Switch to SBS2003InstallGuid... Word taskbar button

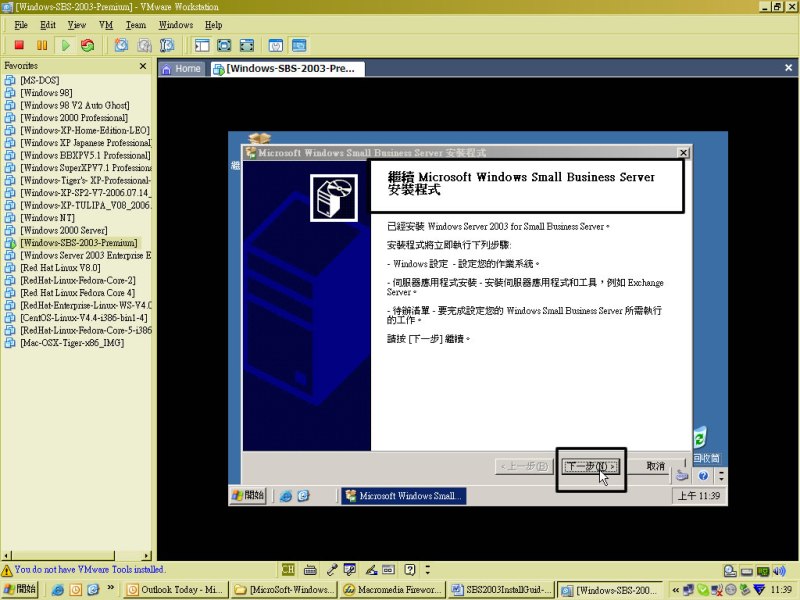pyautogui.click(x=503, y=590)
